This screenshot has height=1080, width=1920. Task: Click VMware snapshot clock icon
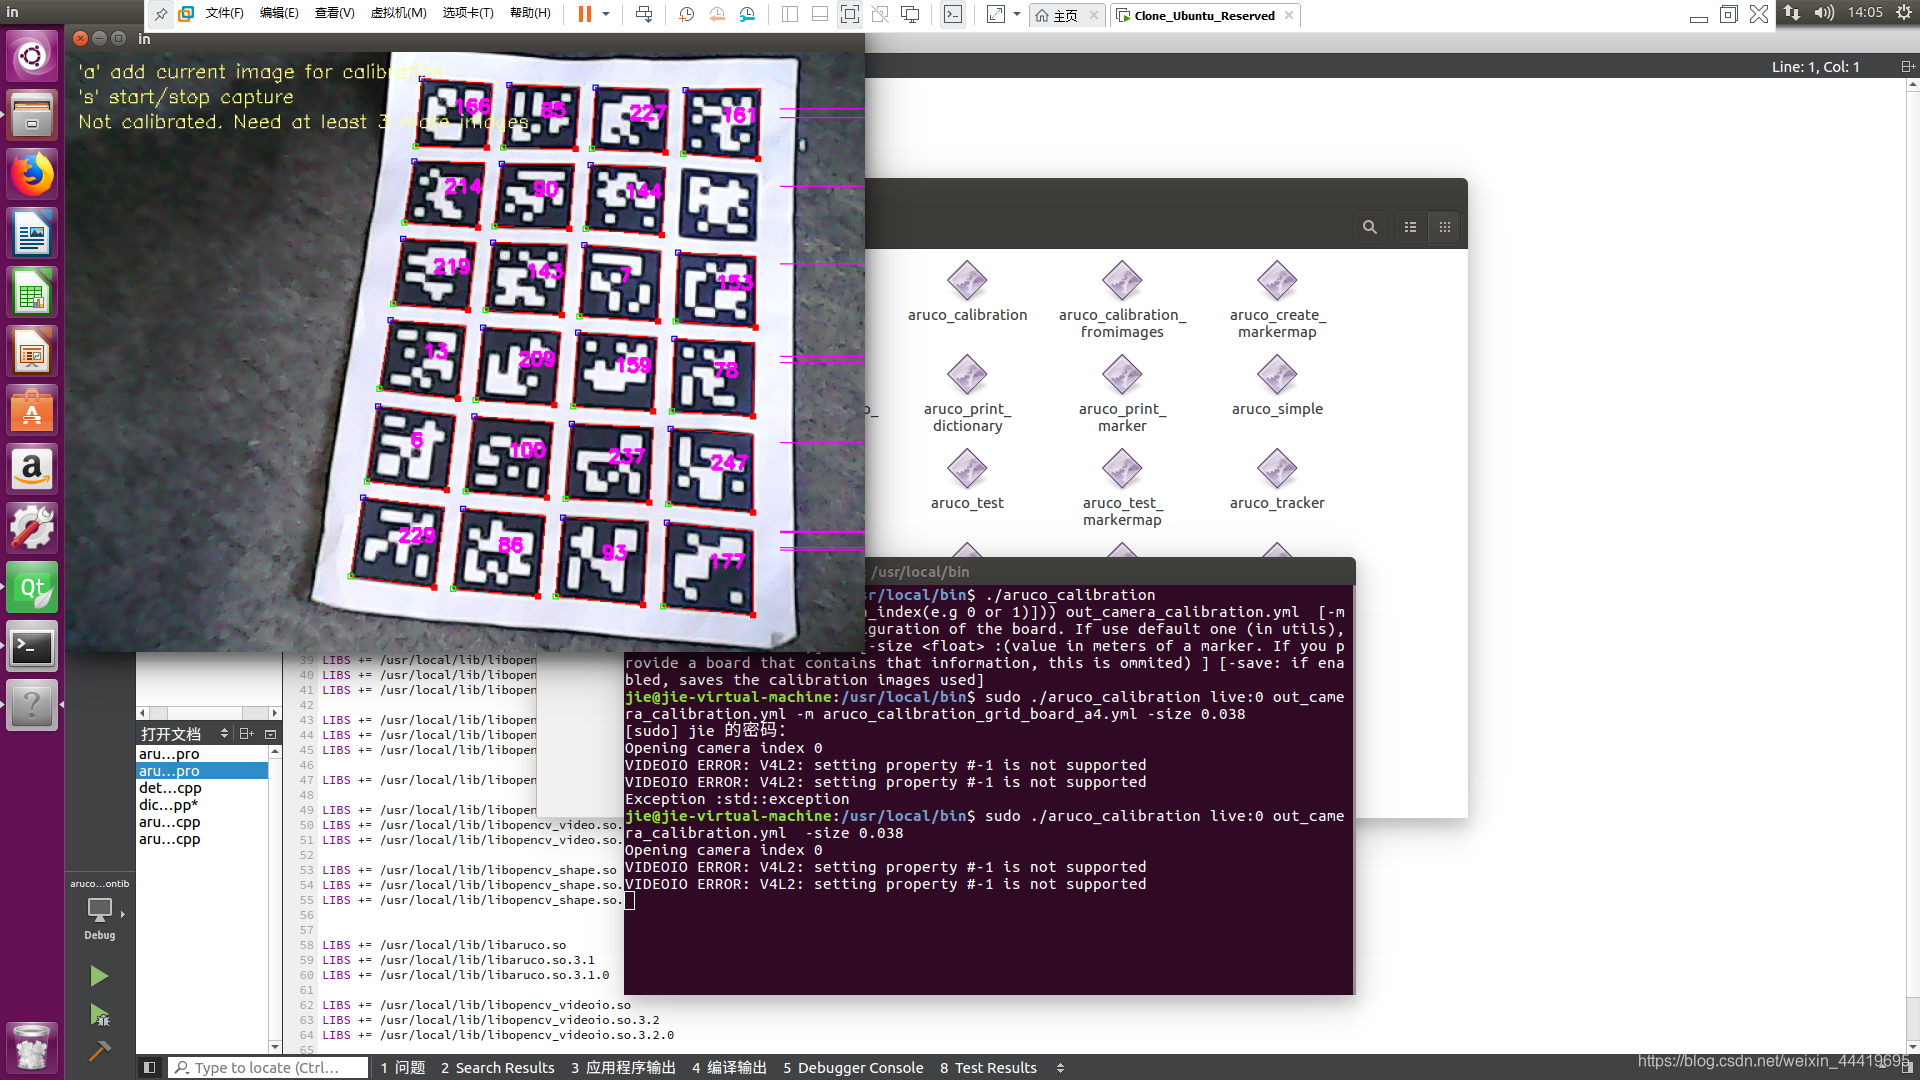[x=686, y=15]
